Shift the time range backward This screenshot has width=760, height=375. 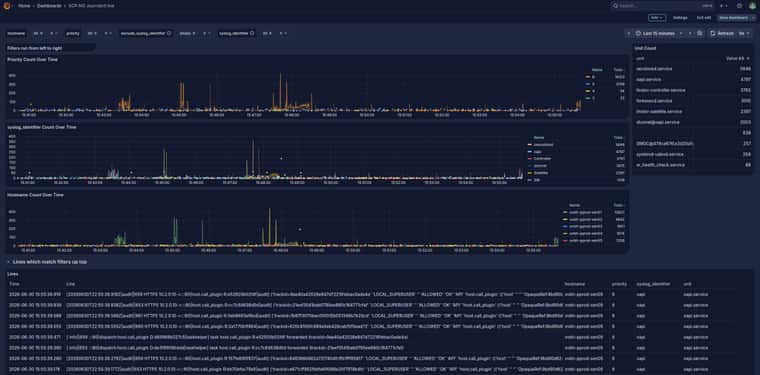(629, 33)
